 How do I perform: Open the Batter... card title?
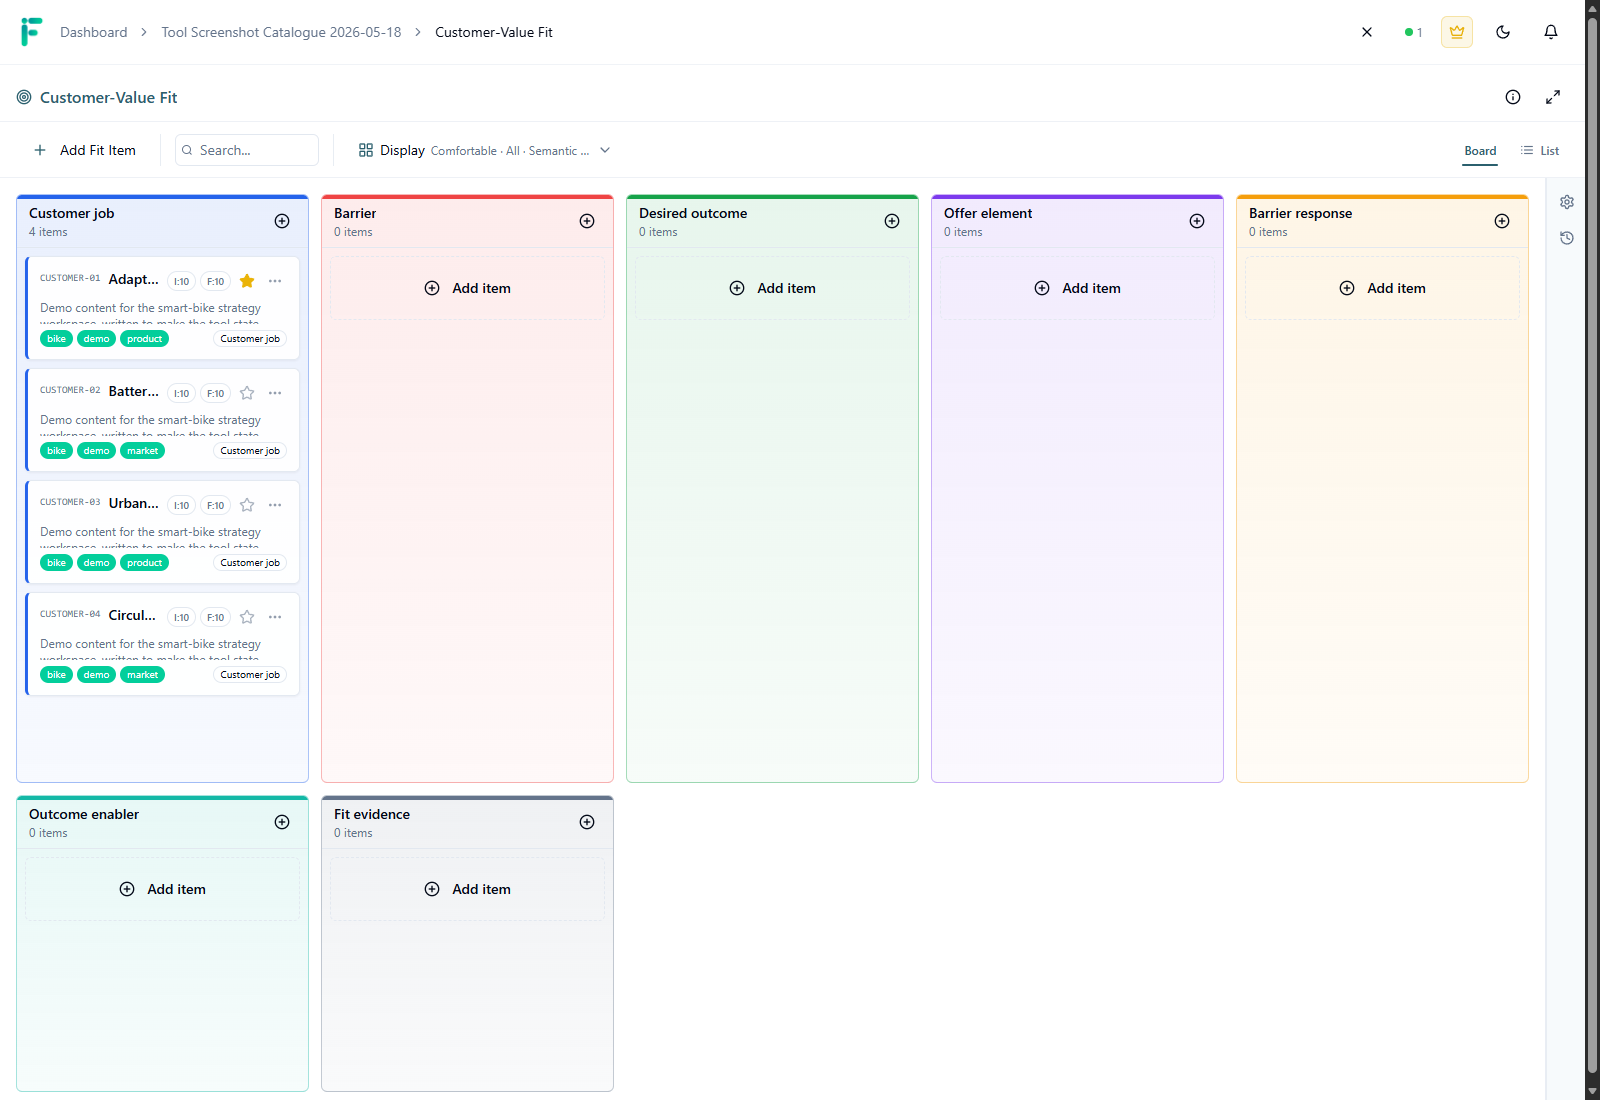pos(133,391)
